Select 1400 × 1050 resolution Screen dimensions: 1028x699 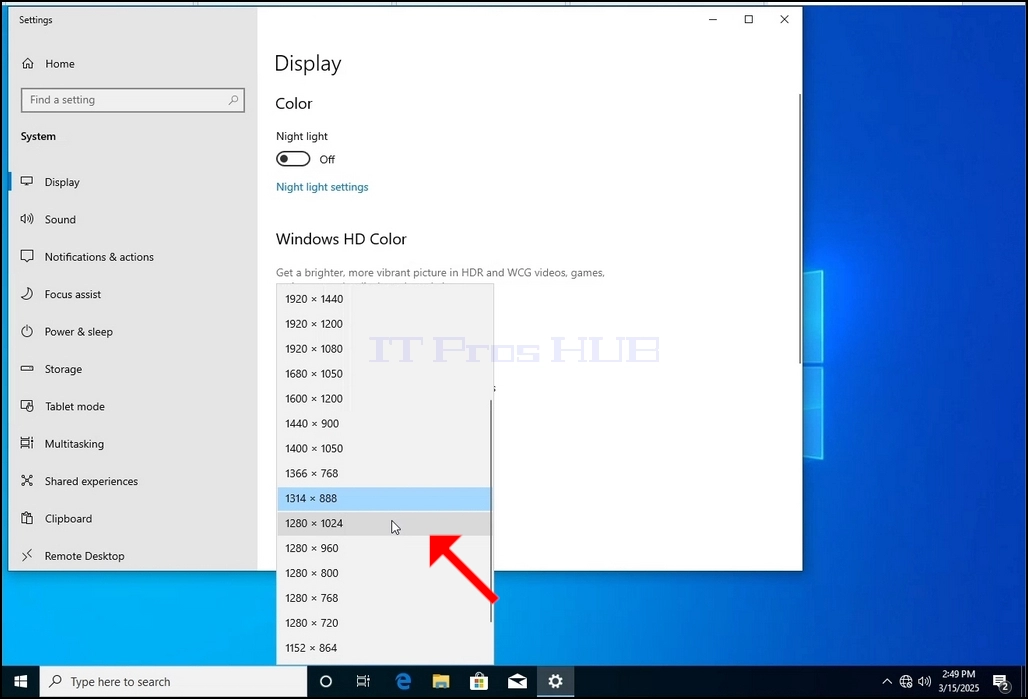tap(385, 449)
